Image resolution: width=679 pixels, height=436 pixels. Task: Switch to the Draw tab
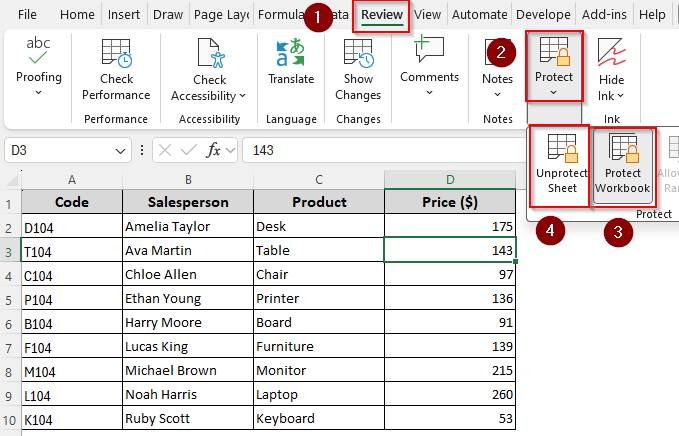(x=168, y=15)
